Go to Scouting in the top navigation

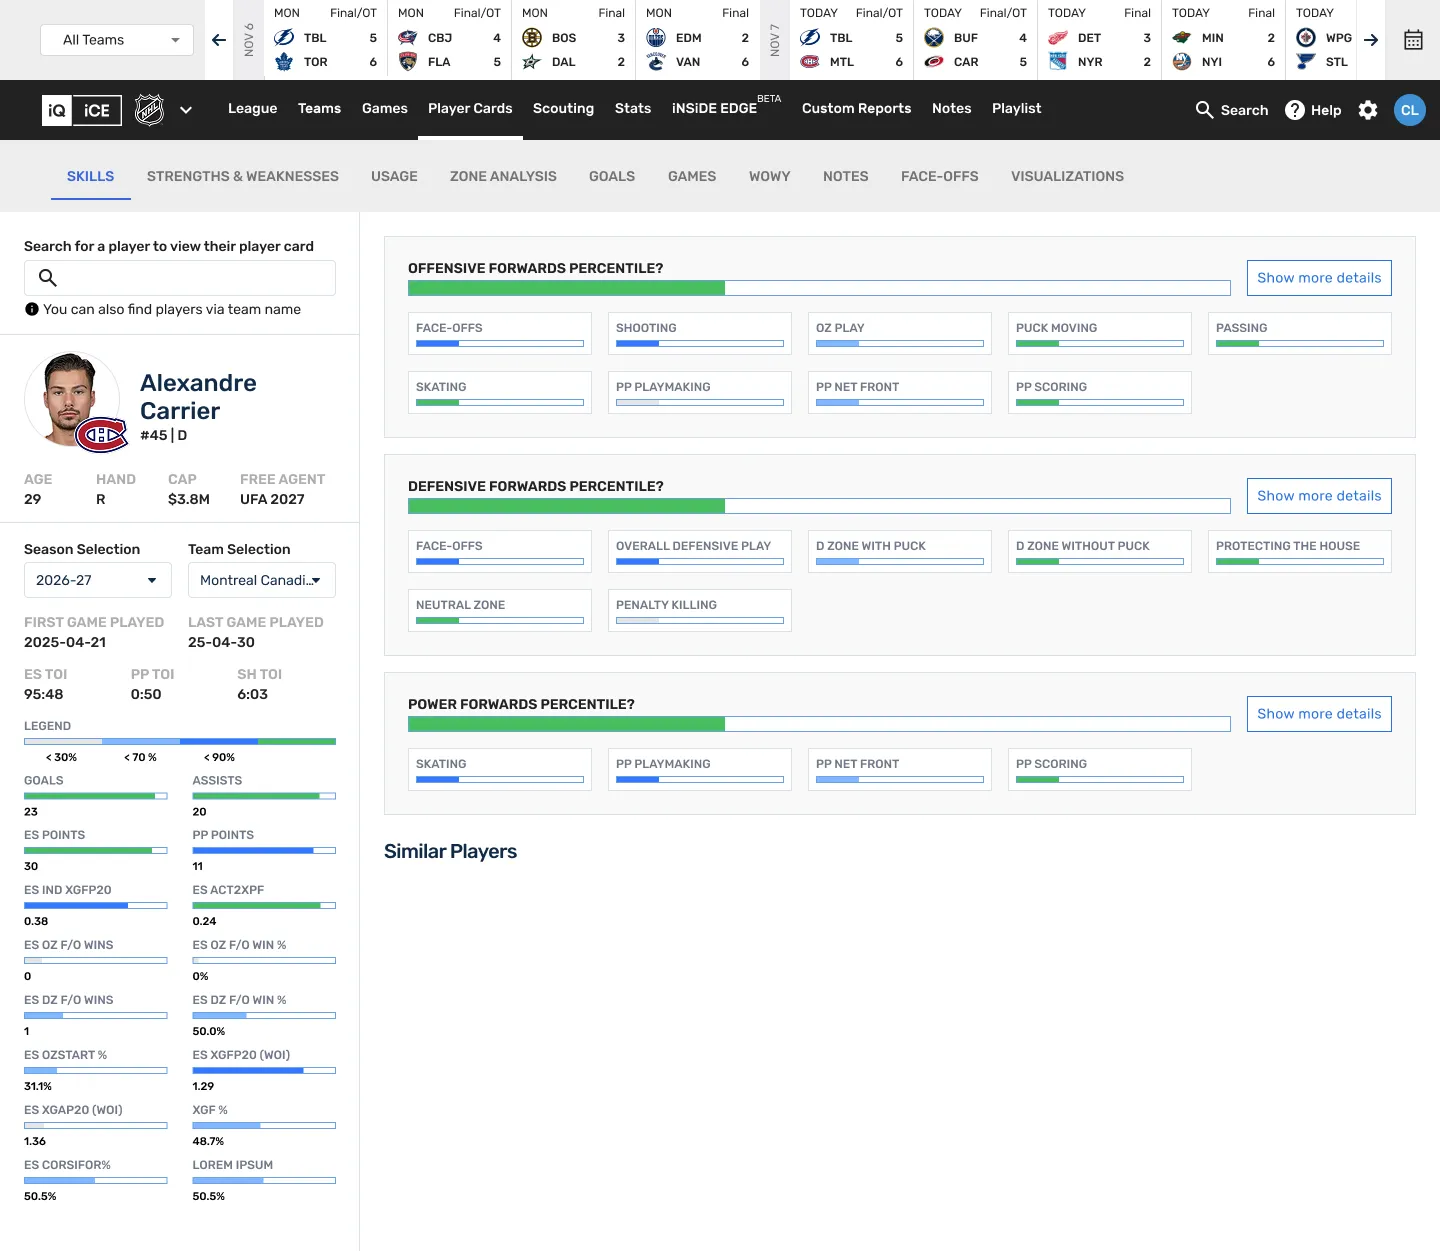click(563, 109)
